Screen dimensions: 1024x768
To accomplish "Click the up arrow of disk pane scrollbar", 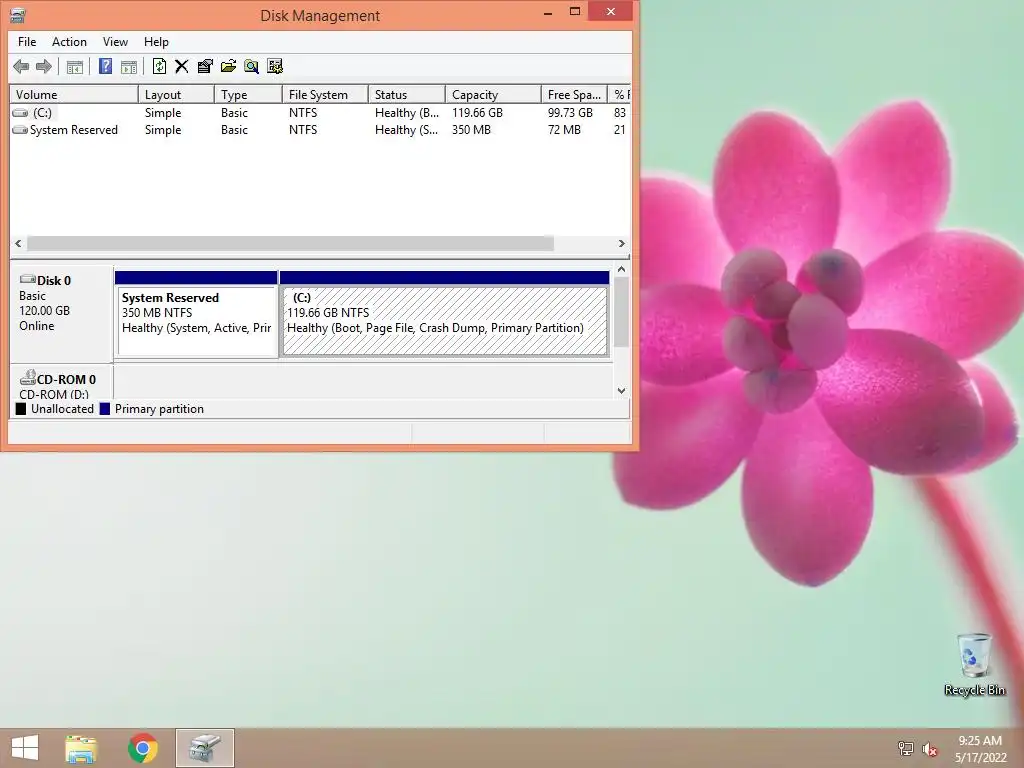I will 622,269.
